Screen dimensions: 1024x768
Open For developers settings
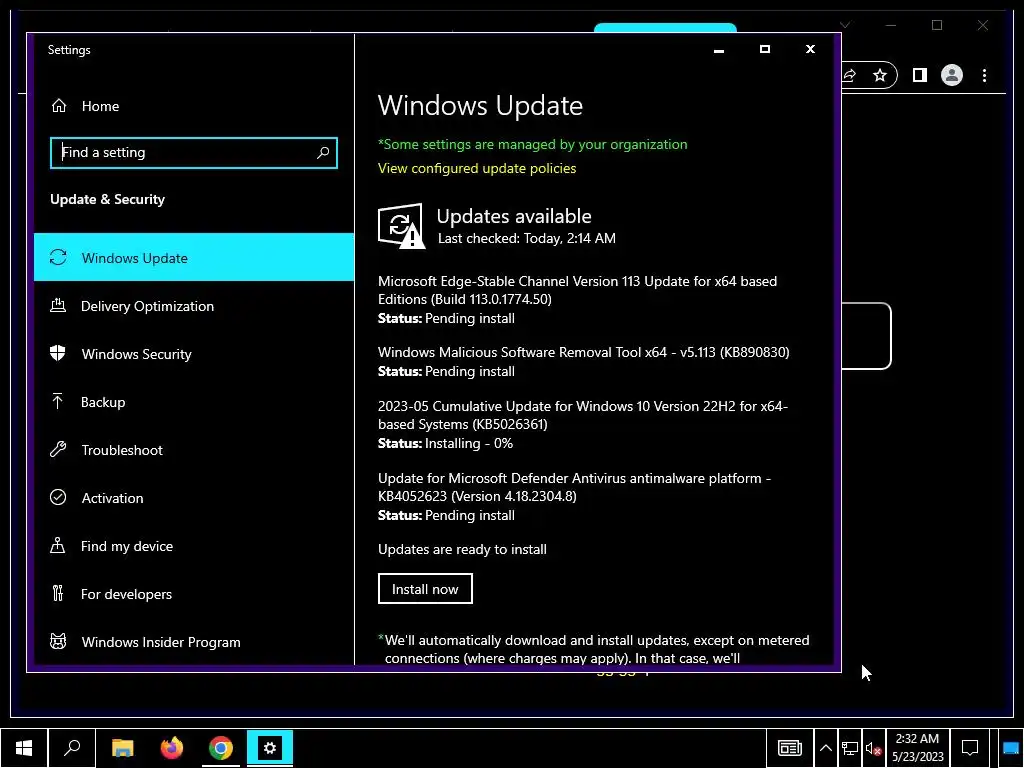(194, 594)
